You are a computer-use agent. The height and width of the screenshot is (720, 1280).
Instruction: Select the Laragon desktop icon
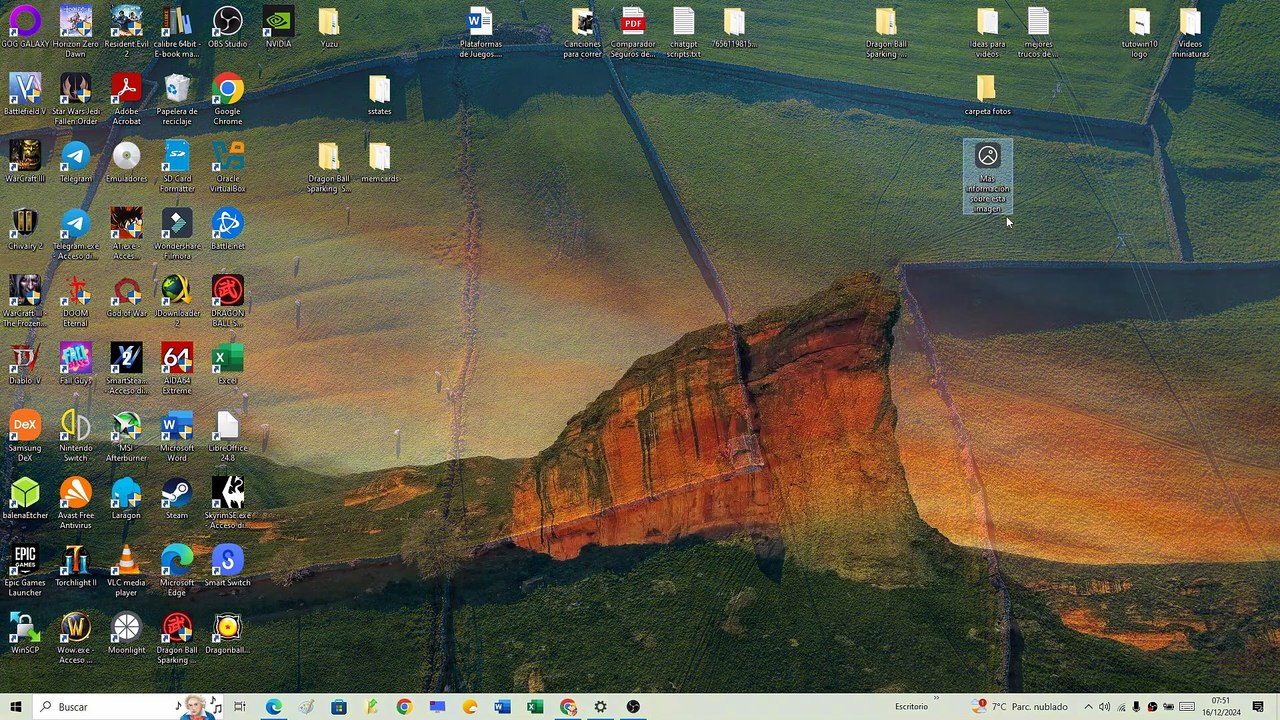pos(126,498)
